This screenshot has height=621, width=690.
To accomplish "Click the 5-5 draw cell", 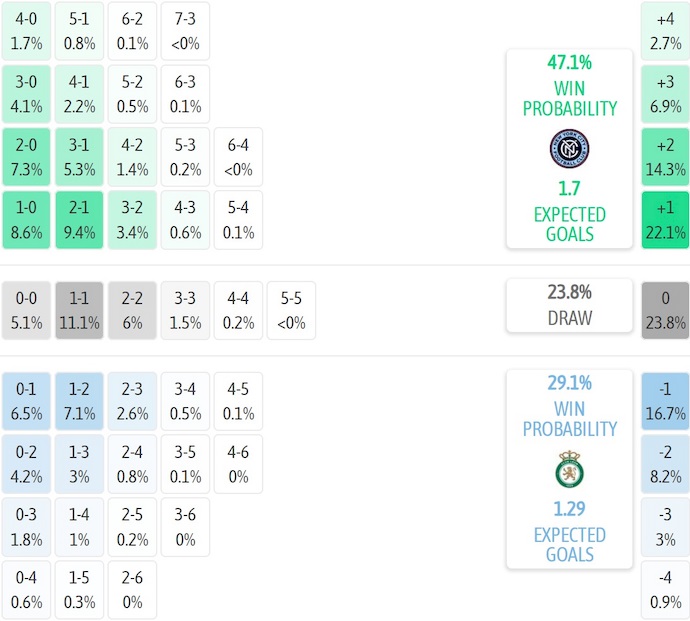I will point(291,310).
